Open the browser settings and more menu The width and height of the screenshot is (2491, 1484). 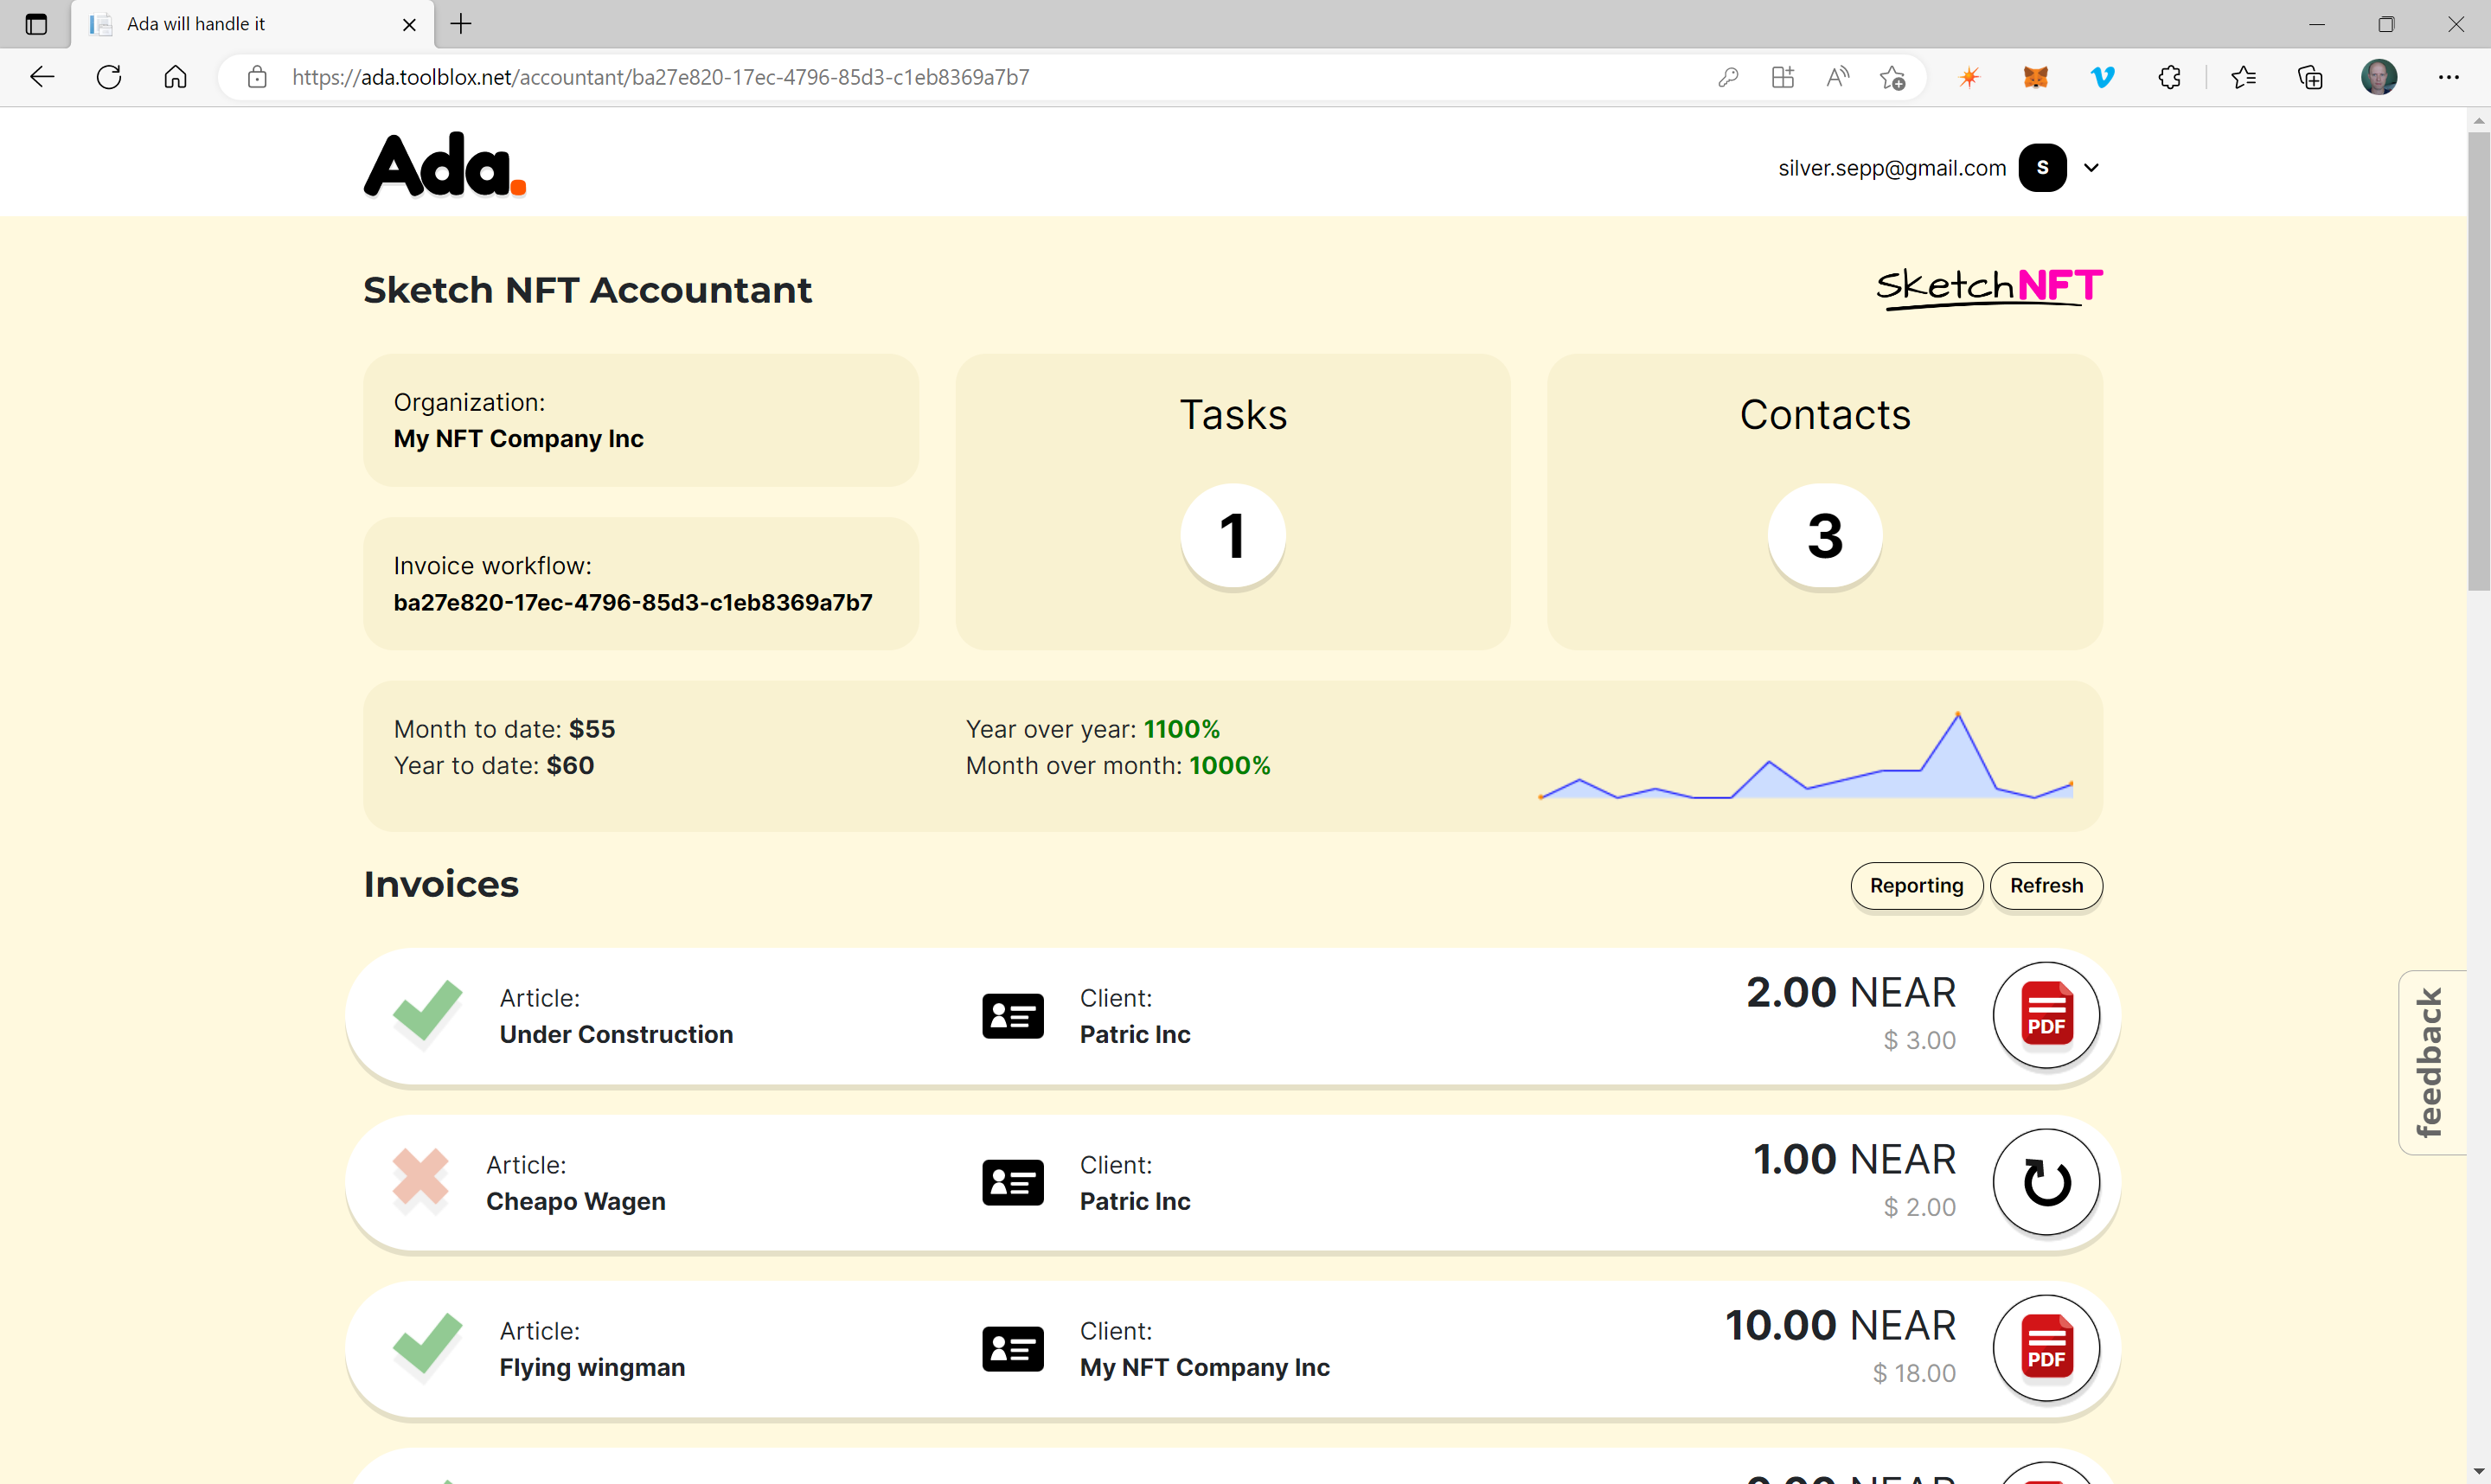pos(2448,77)
